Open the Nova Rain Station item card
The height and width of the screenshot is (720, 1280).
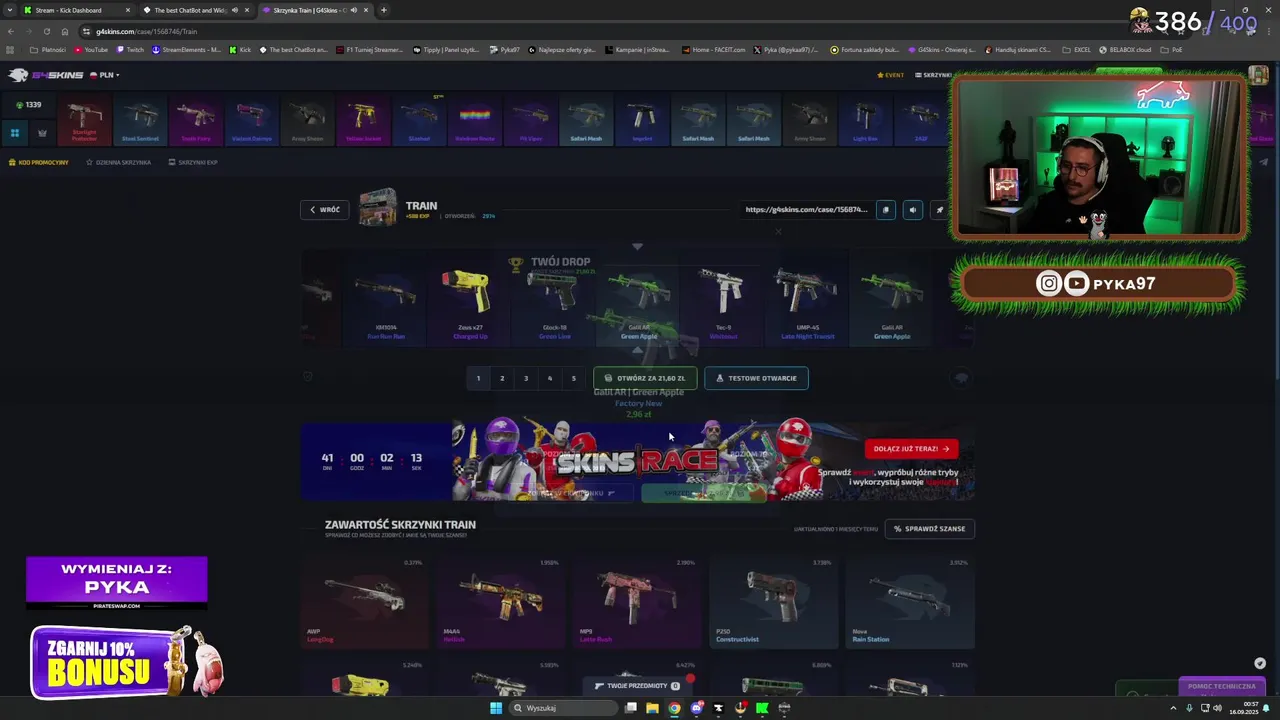point(909,602)
